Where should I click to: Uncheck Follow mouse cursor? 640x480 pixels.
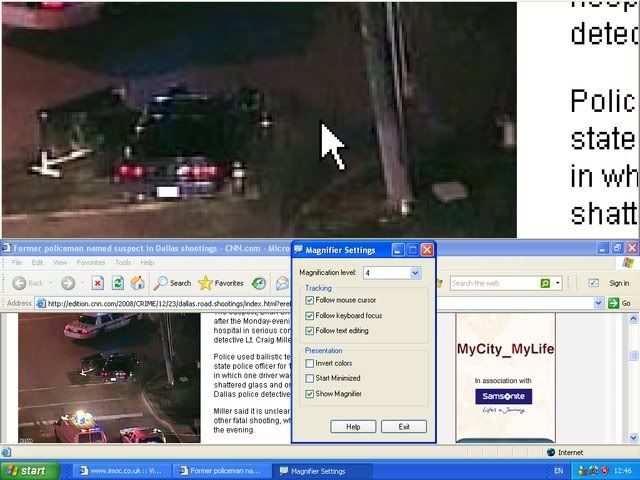point(309,300)
